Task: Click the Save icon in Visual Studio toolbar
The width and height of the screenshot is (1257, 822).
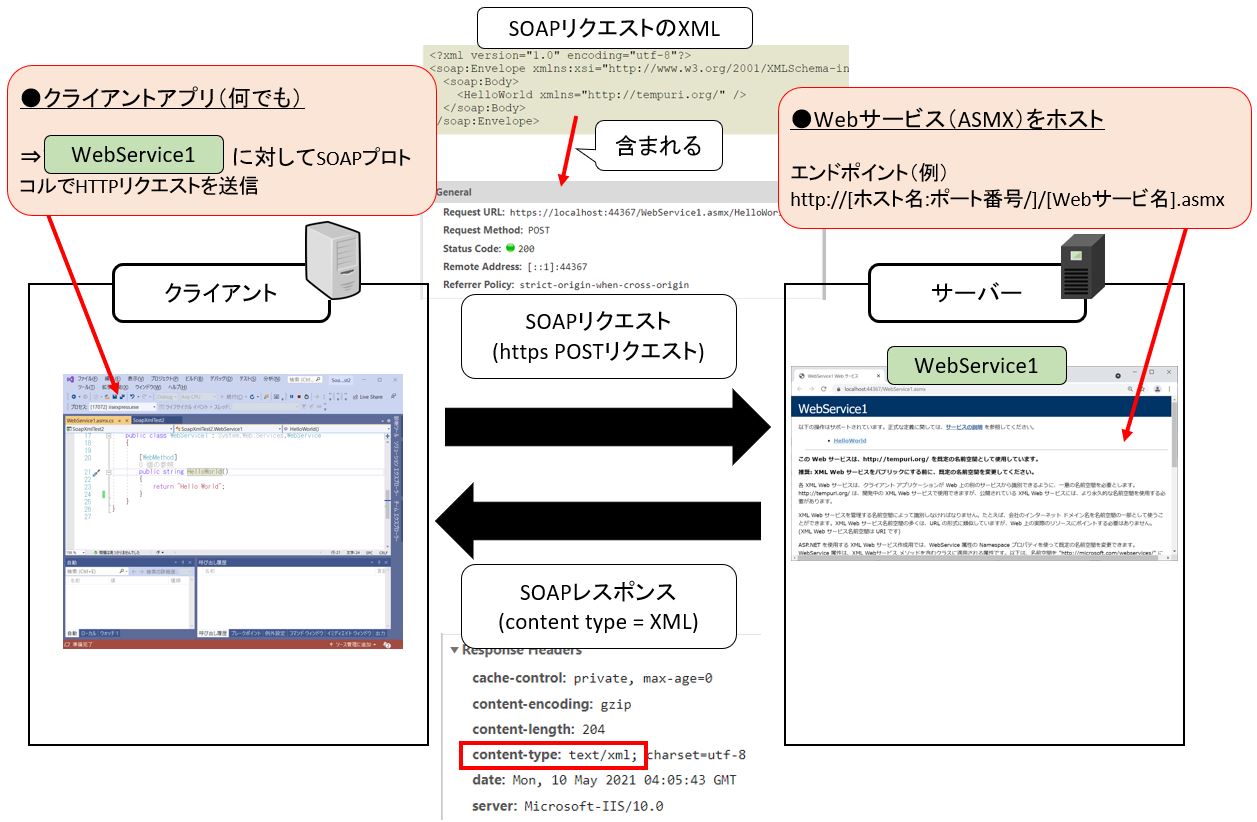Action: 117,396
